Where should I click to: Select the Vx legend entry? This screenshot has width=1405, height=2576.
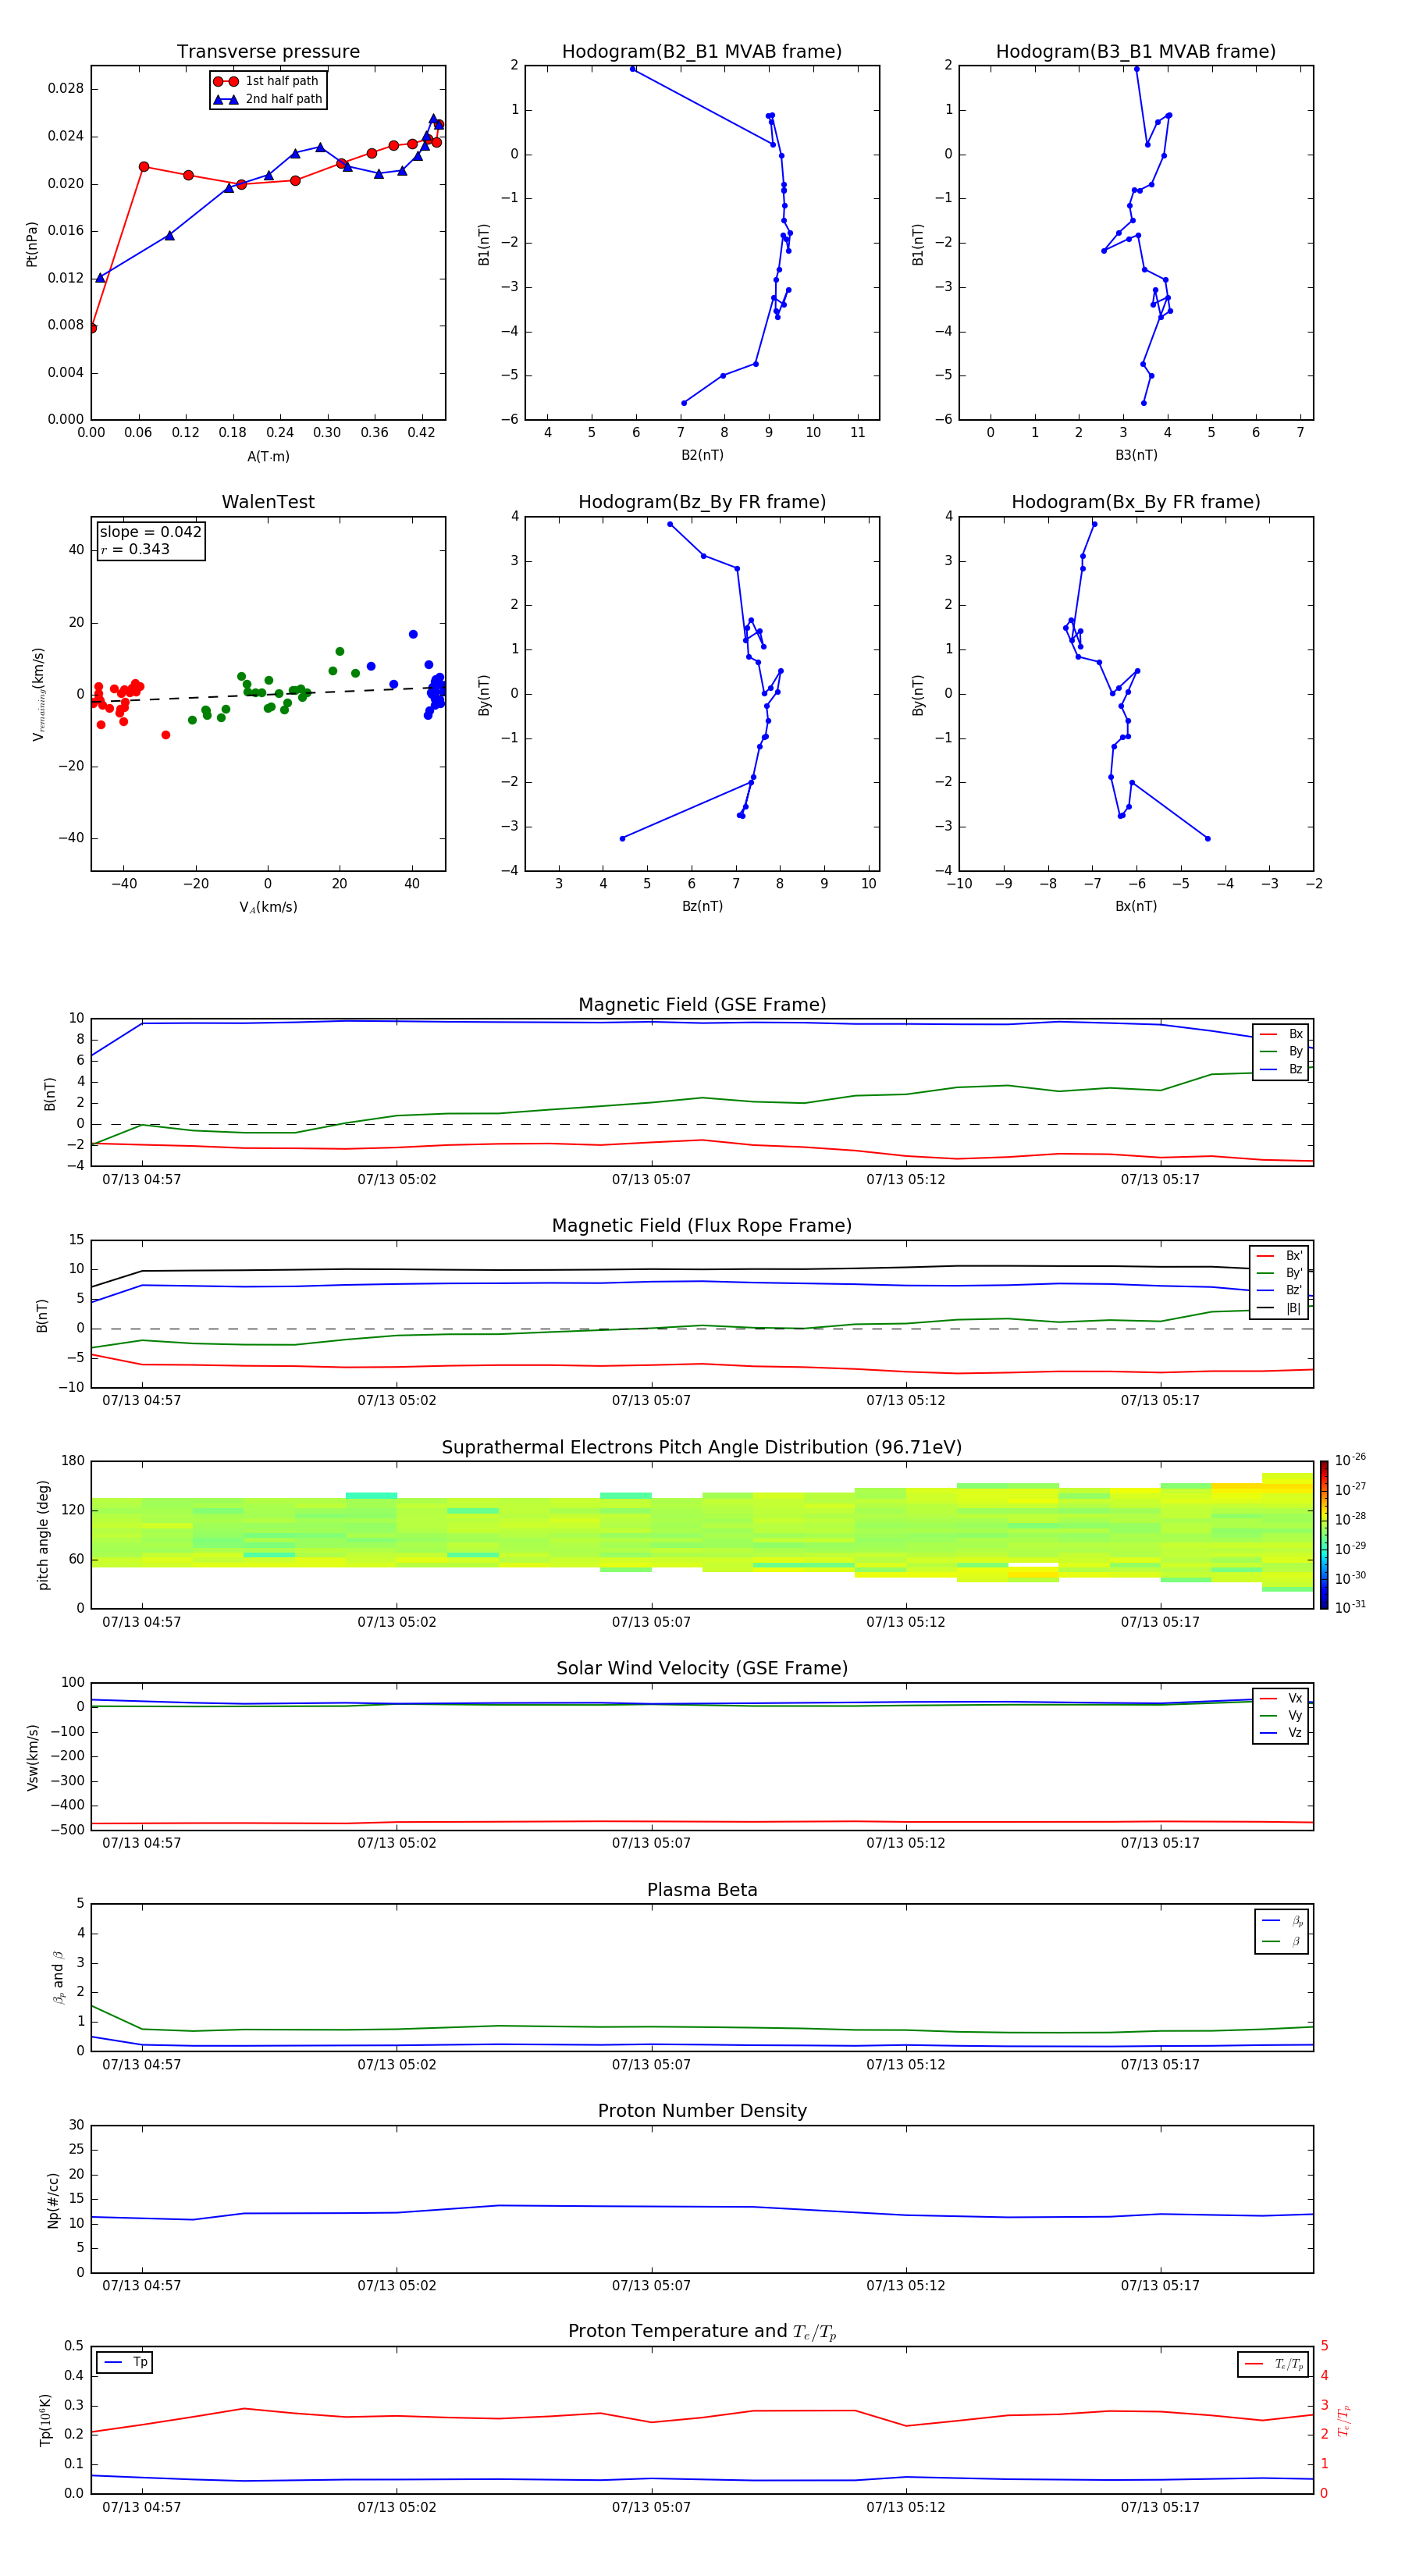1281,1698
